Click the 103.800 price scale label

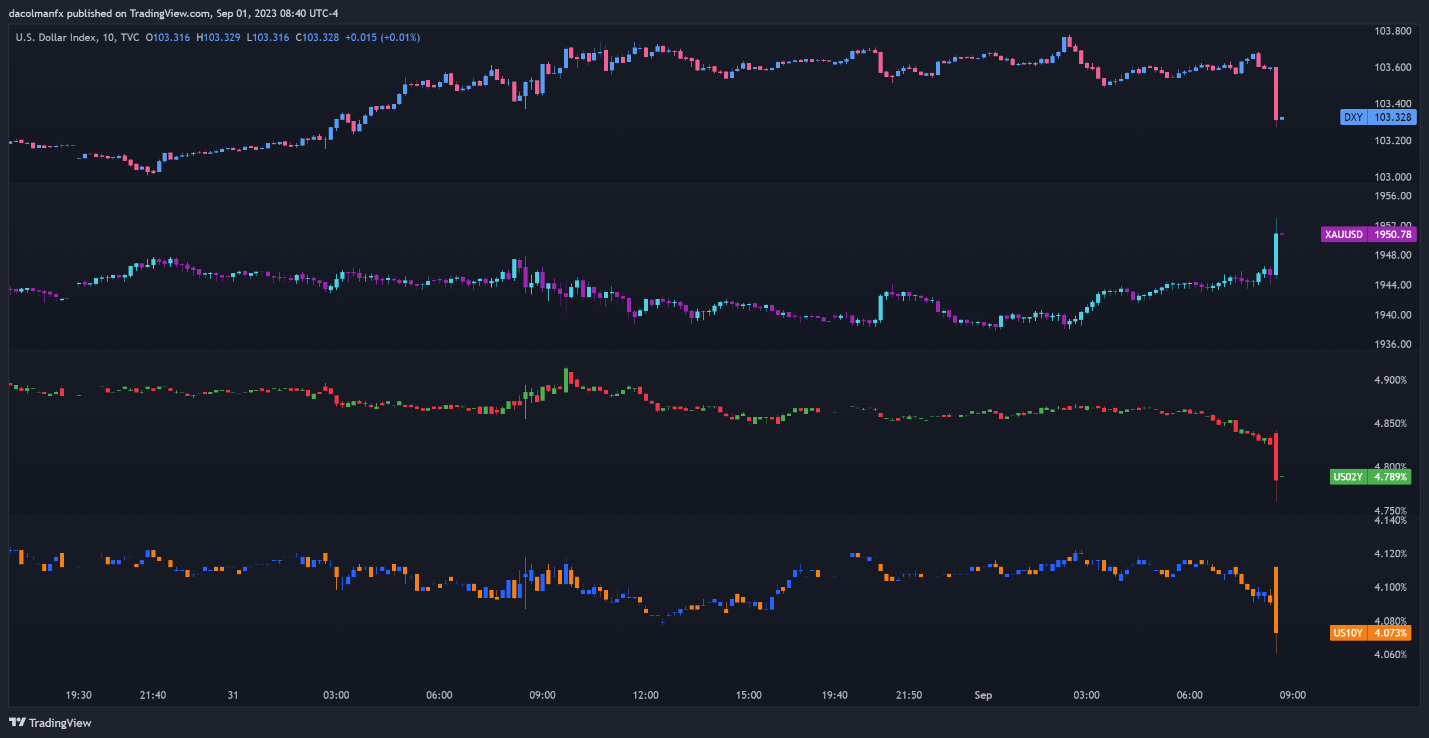click(x=1393, y=31)
